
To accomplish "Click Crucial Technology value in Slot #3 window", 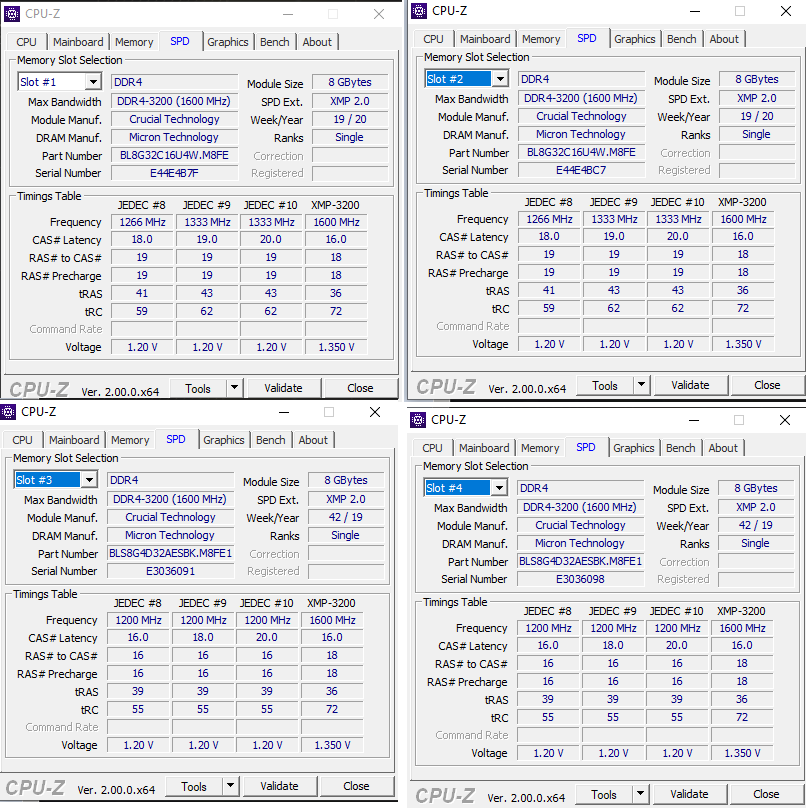I will pos(170,517).
